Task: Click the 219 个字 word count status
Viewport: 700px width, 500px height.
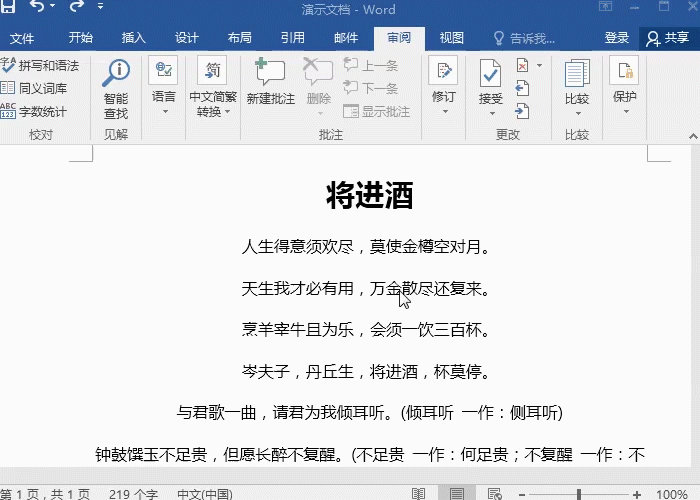Action: click(x=133, y=494)
